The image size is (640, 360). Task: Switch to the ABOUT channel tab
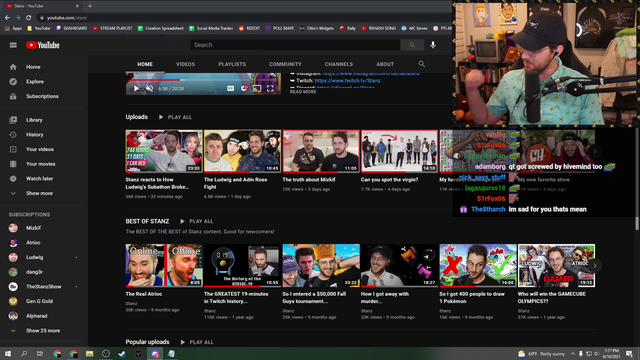pyautogui.click(x=385, y=64)
